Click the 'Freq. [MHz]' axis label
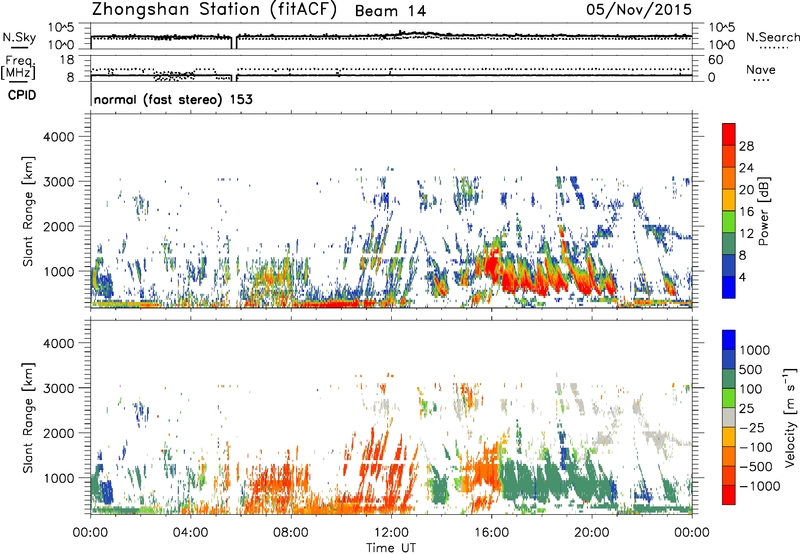The image size is (800, 554). [x=18, y=68]
